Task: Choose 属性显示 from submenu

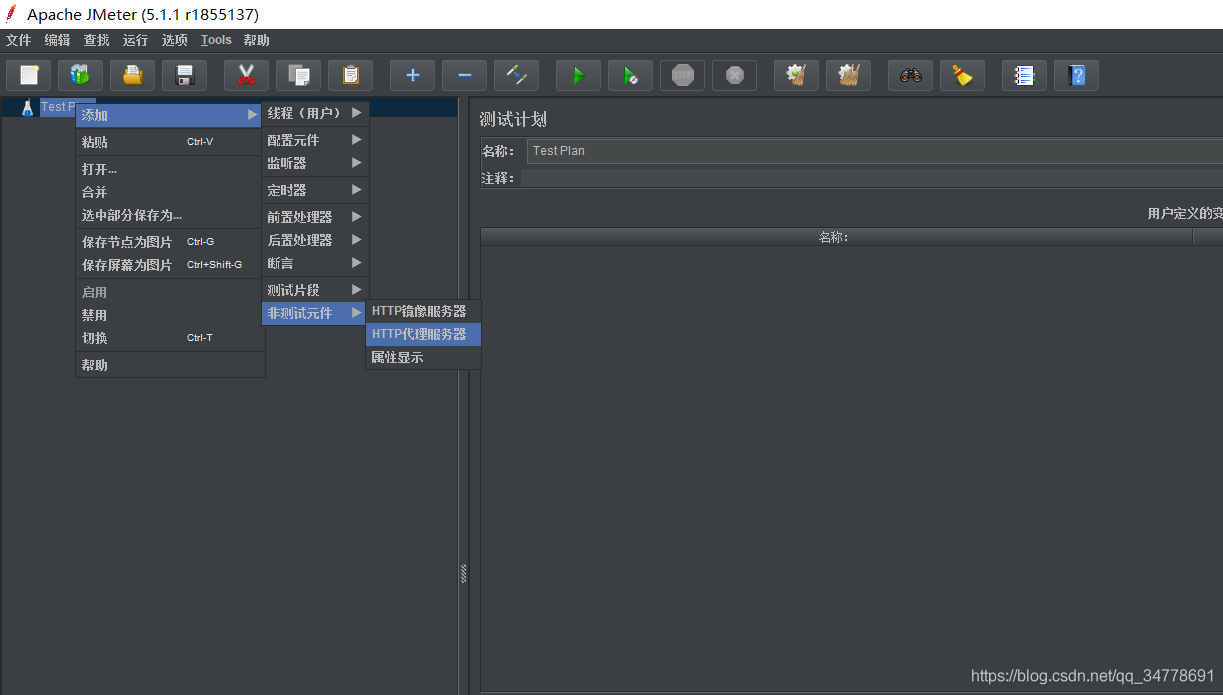Action: (x=424, y=357)
